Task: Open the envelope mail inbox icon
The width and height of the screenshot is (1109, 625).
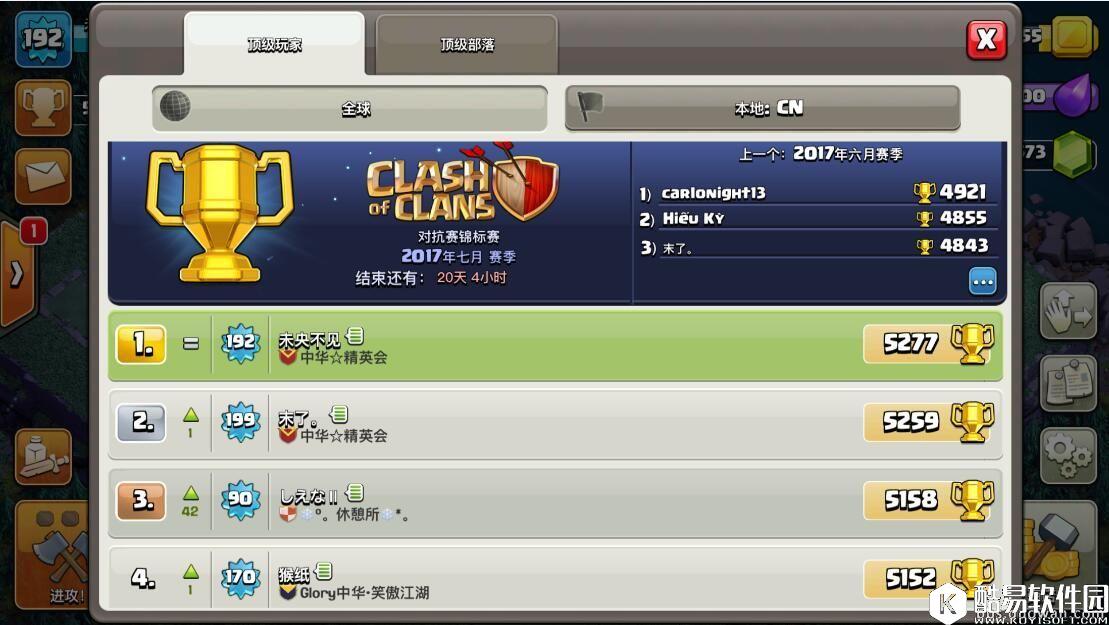Action: coord(42,176)
